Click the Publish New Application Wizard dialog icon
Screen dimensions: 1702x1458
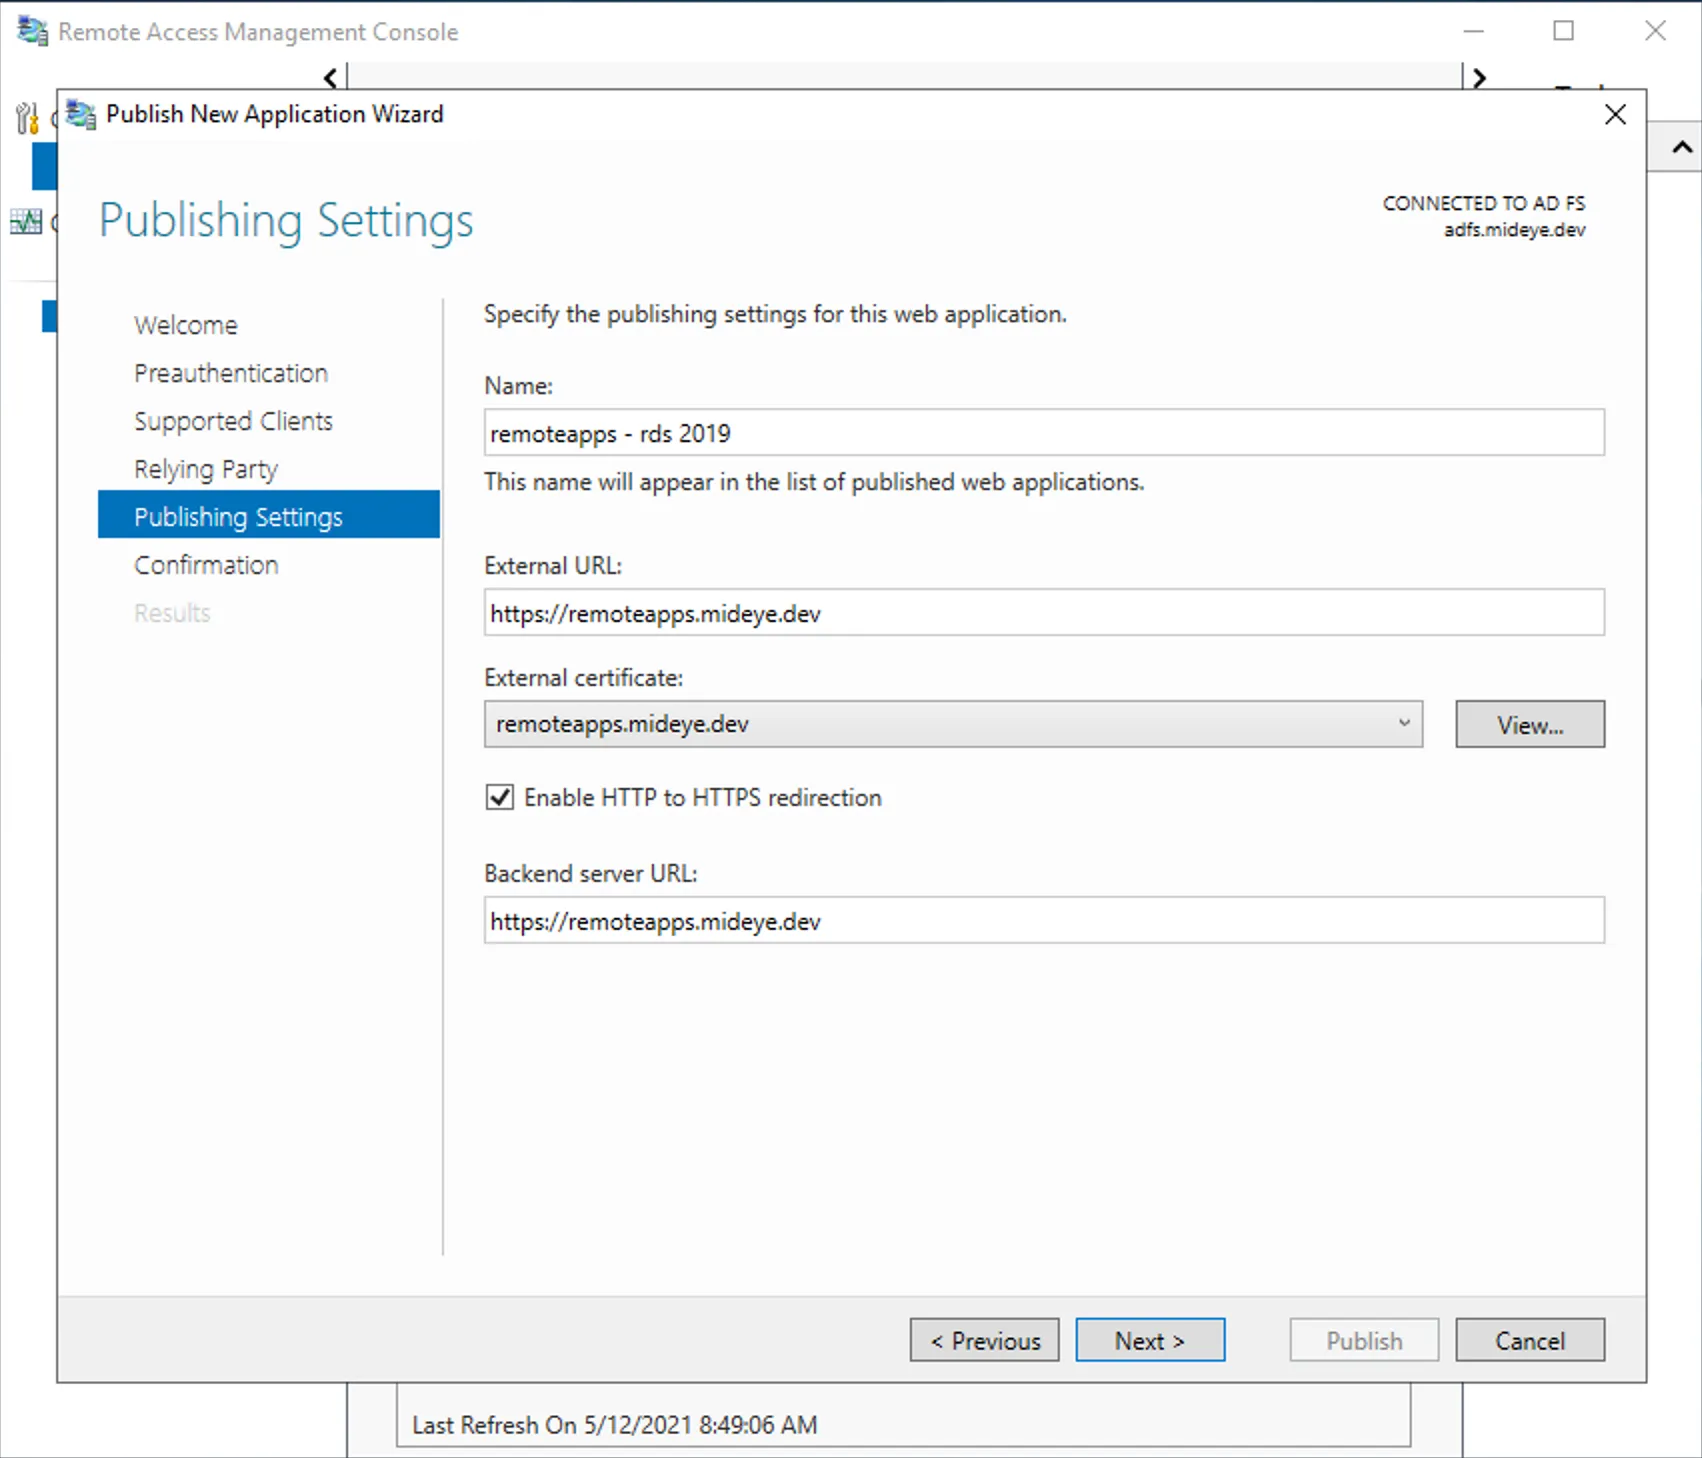[79, 114]
